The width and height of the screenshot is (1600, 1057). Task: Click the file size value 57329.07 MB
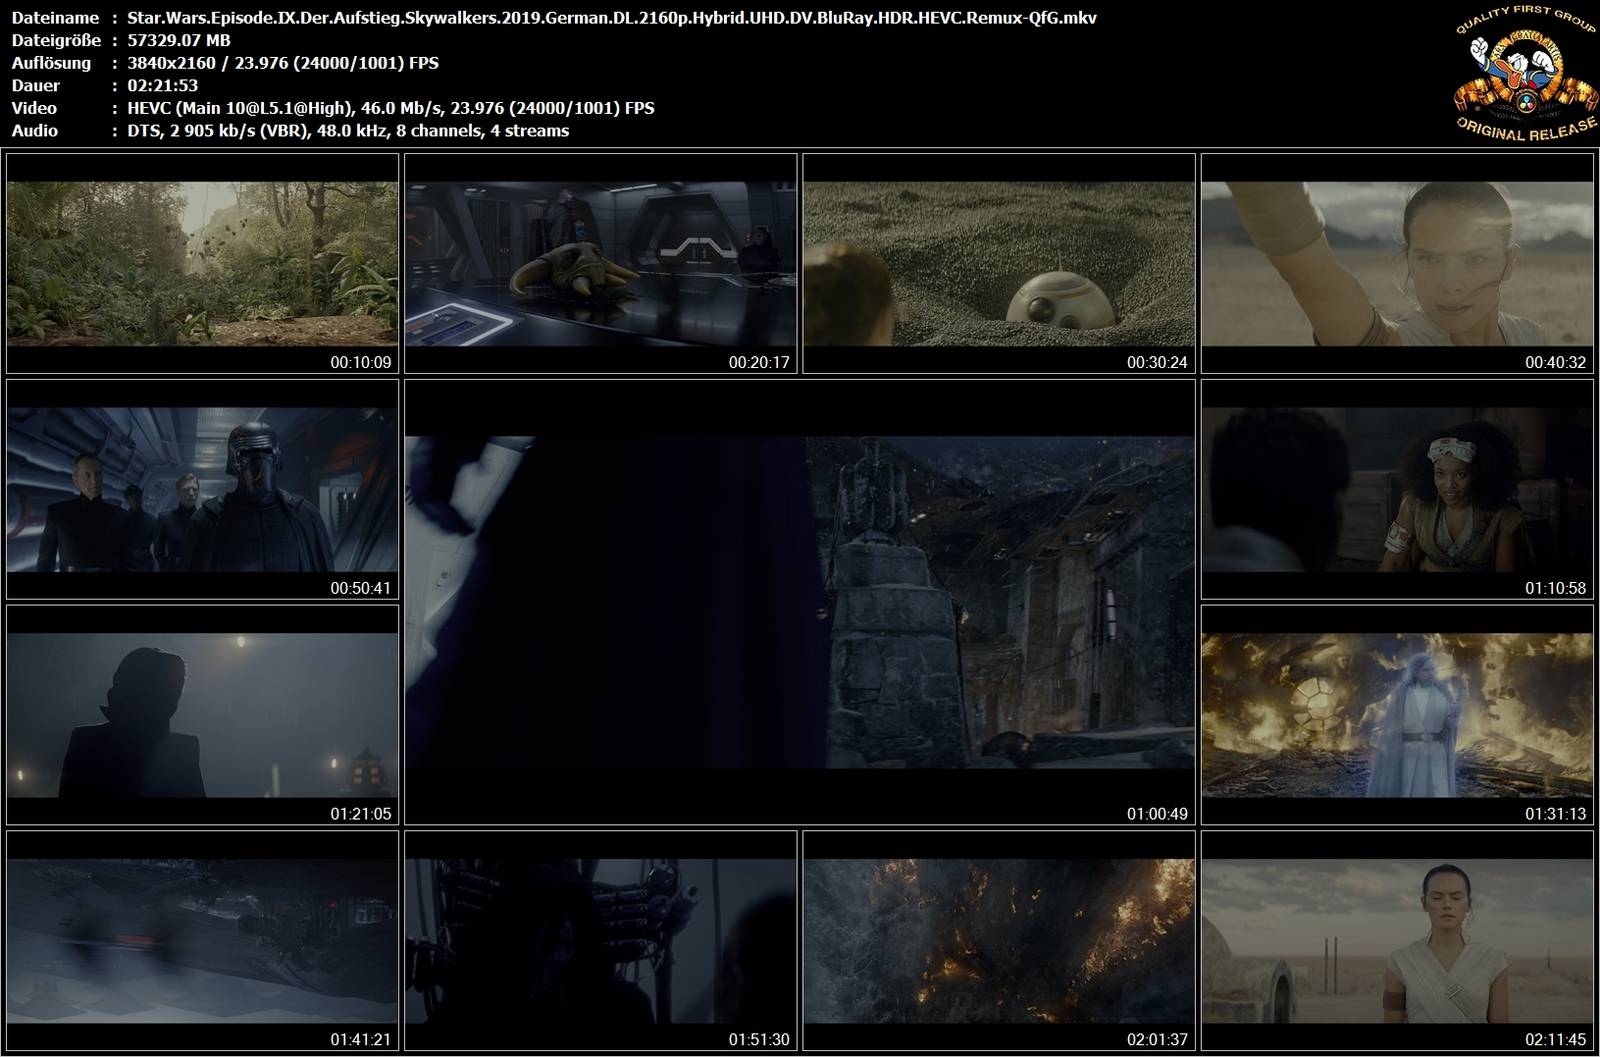[x=179, y=40]
